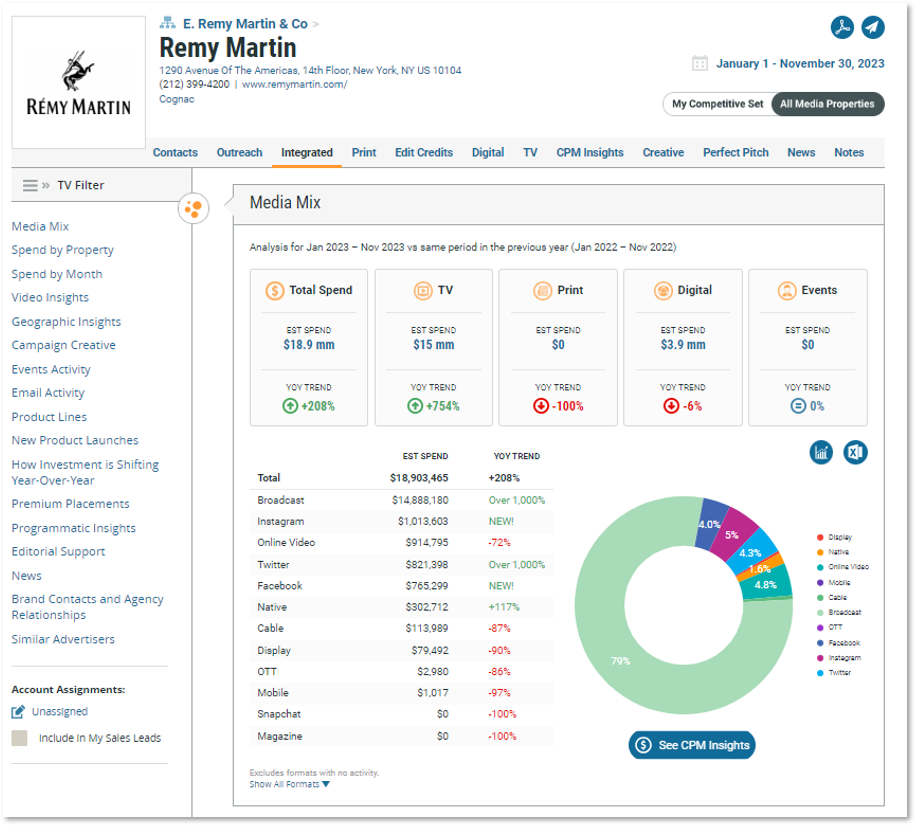
Task: Open the News tab
Action: point(801,152)
